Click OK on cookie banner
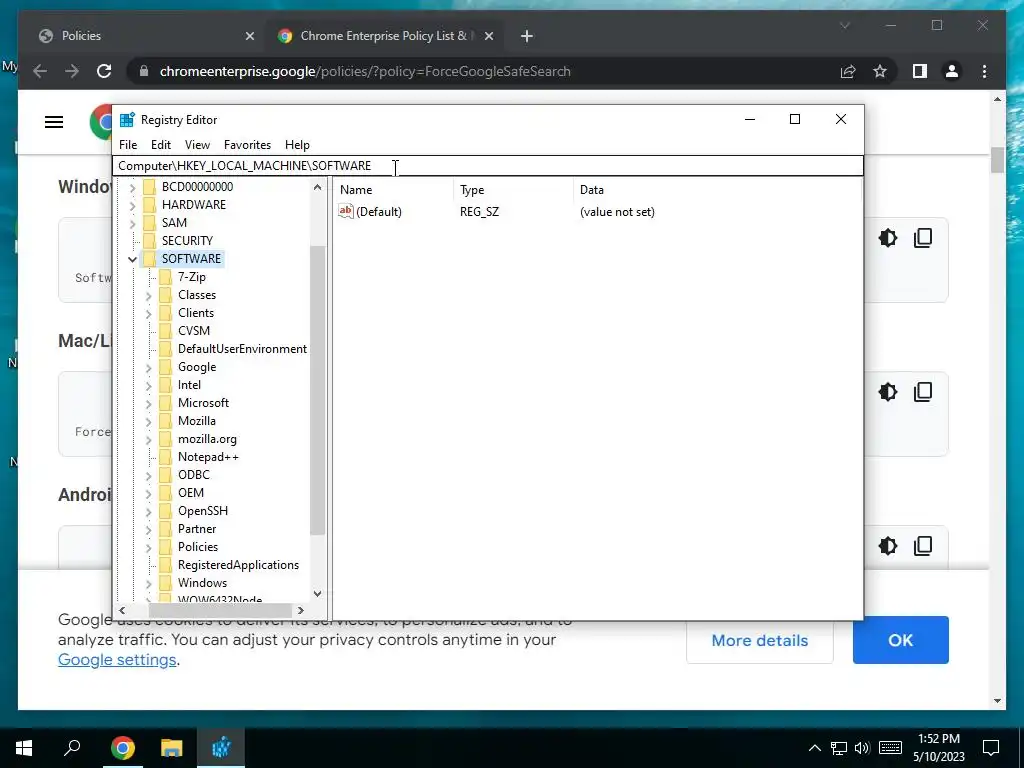Image resolution: width=1024 pixels, height=768 pixels. [x=901, y=640]
